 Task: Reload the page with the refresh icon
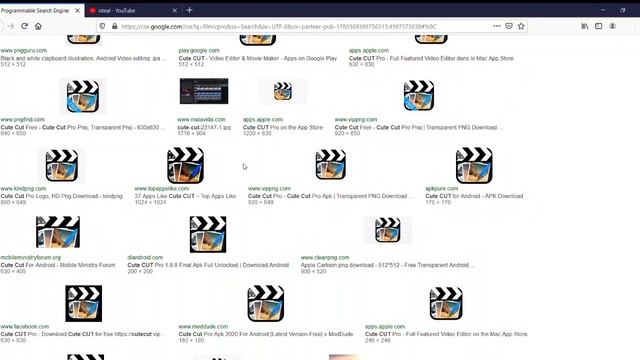(x=24, y=26)
